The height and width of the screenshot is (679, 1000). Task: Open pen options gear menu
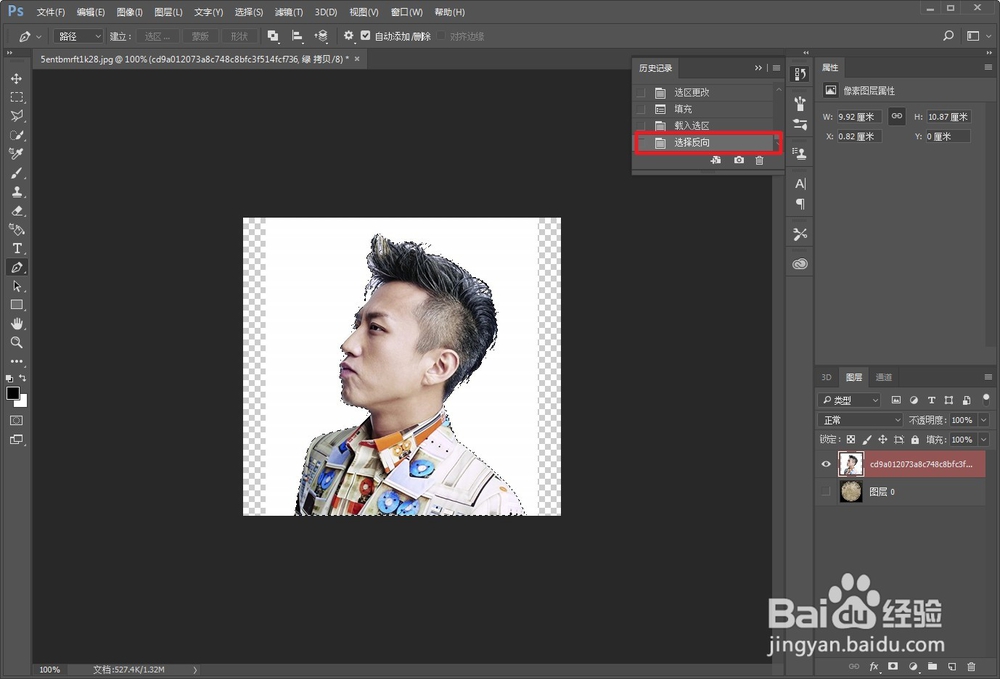348,36
